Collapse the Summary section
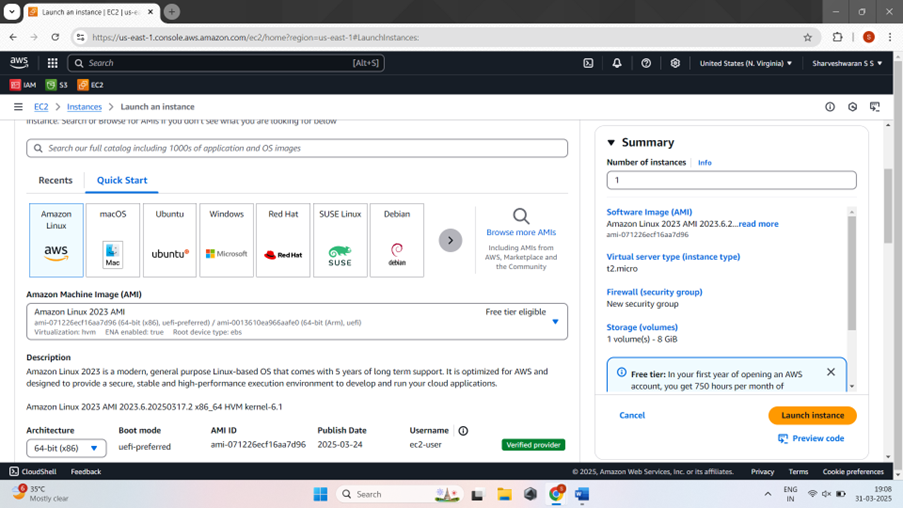Image resolution: width=903 pixels, height=508 pixels. click(x=611, y=142)
